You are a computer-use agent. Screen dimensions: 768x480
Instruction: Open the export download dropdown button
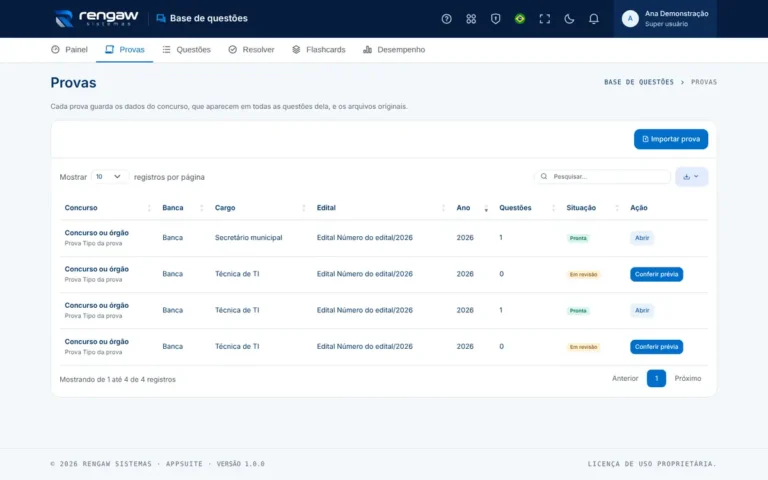tap(691, 177)
